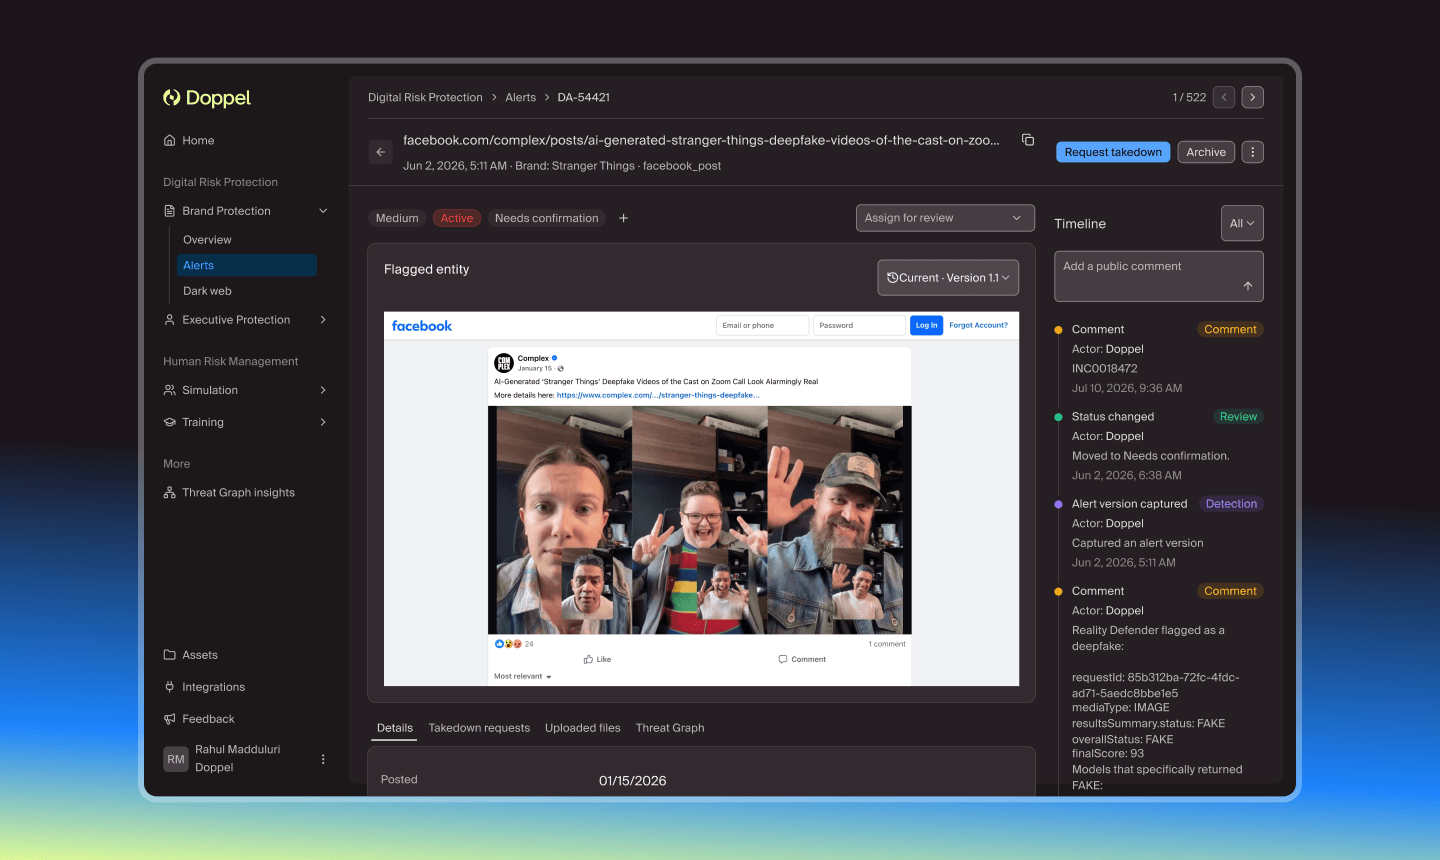Viewport: 1440px width, 860px height.
Task: Select Overview in sidebar
Action: click(x=207, y=240)
